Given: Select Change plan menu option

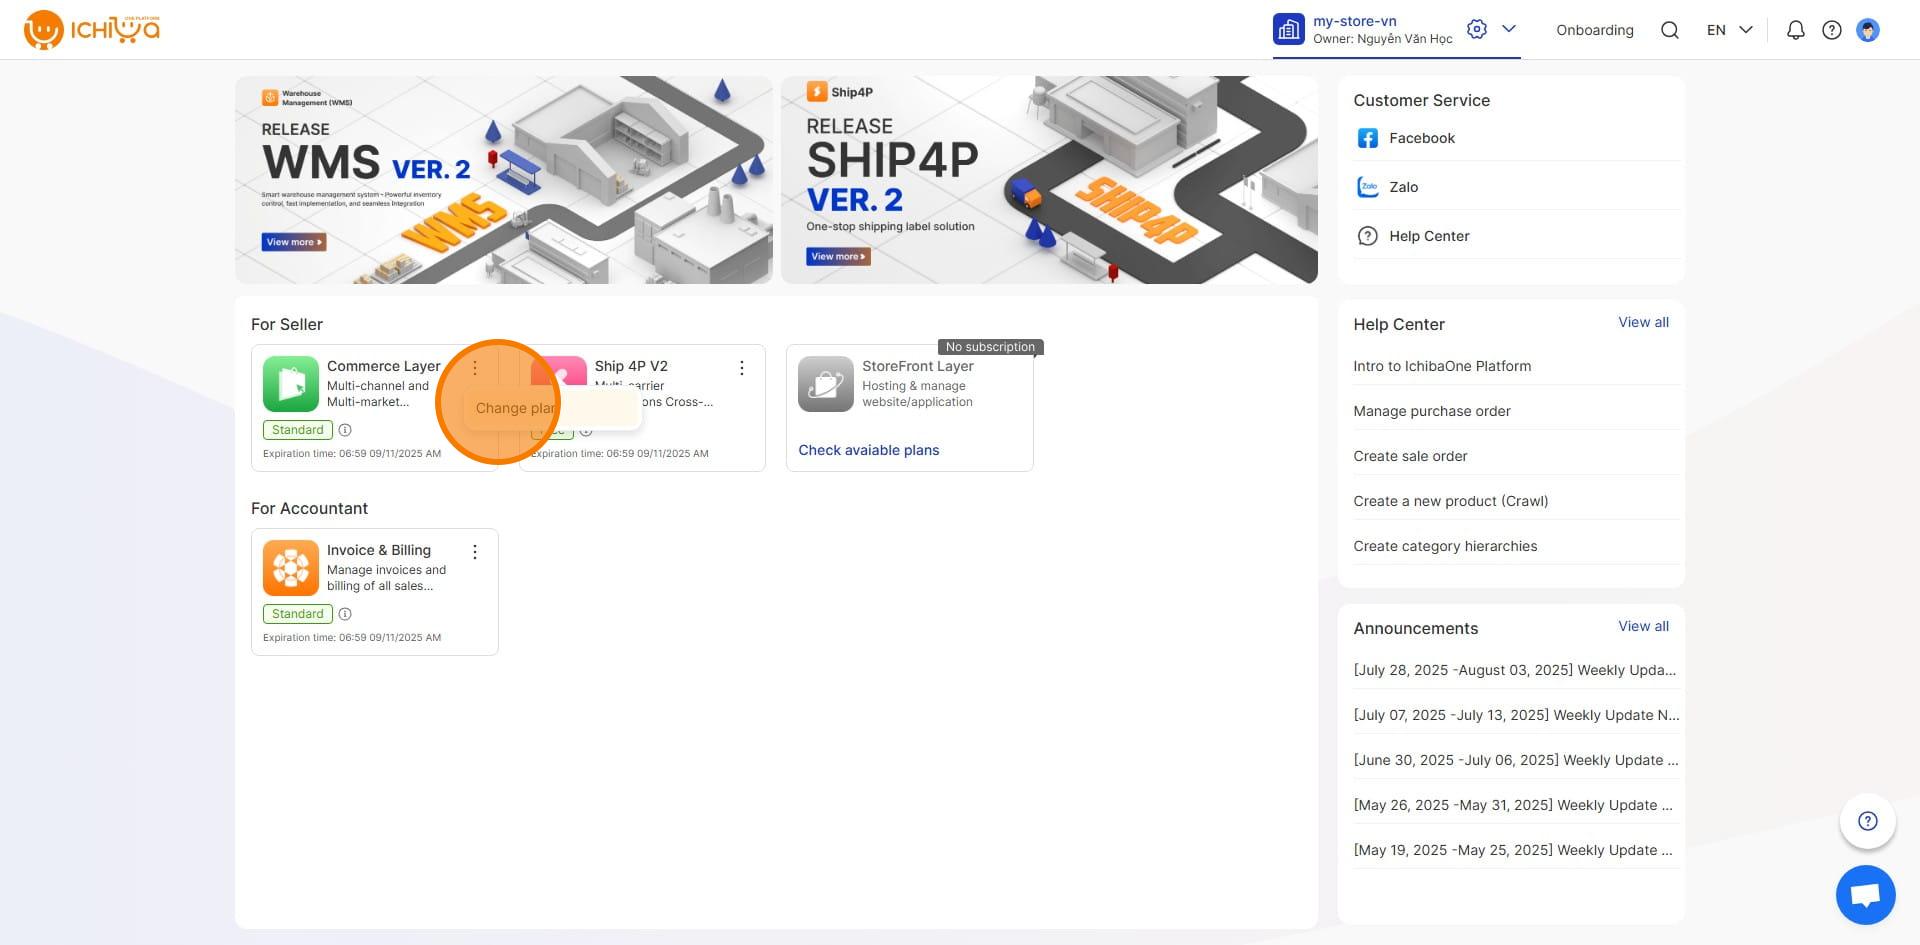Looking at the screenshot, I should [551, 408].
